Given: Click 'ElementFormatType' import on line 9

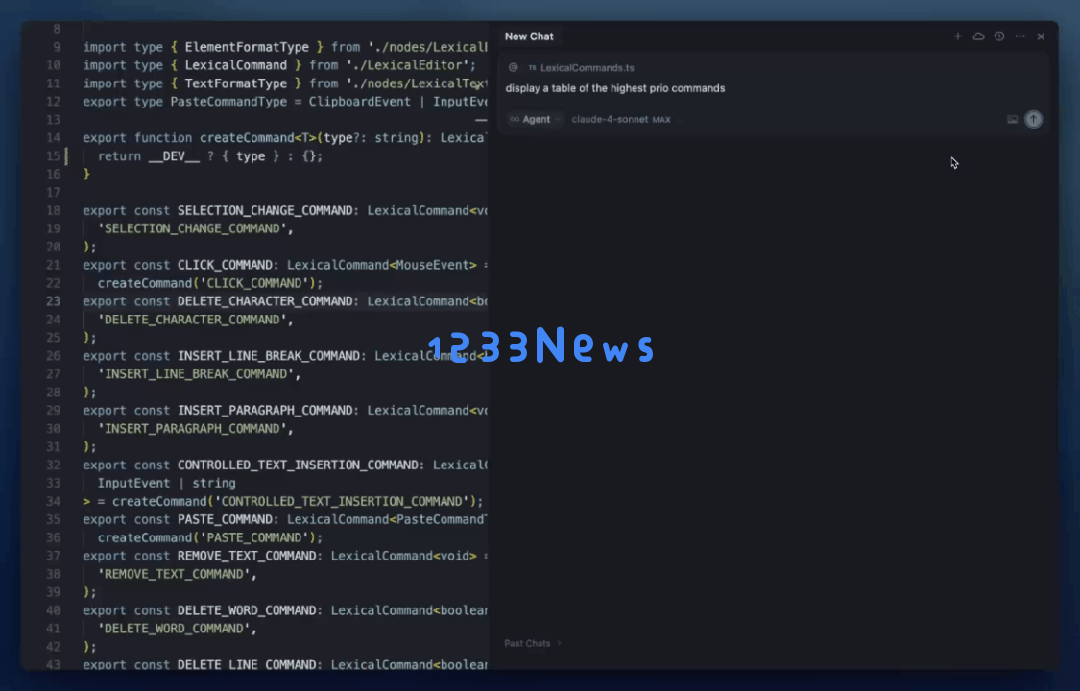Looking at the screenshot, I should point(247,47).
